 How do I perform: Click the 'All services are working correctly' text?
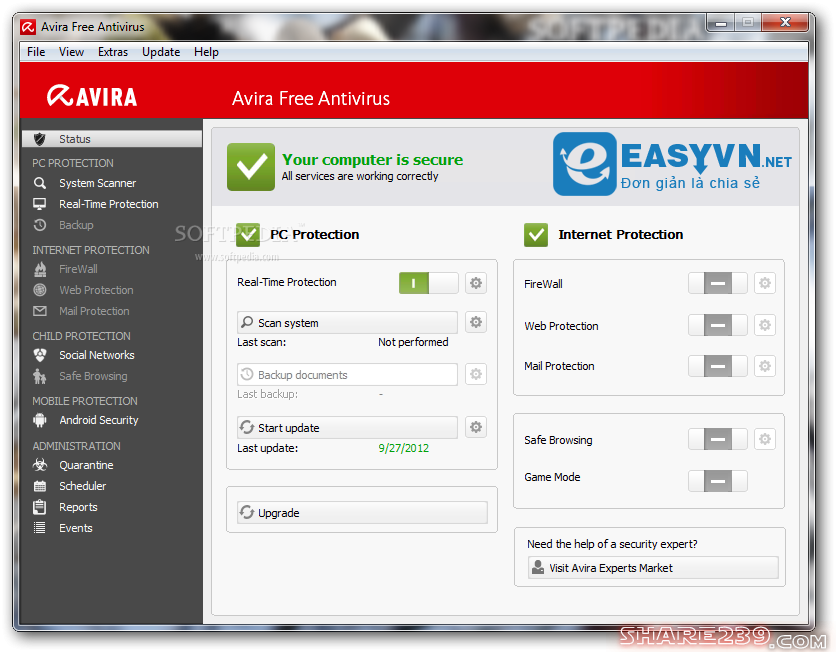pyautogui.click(x=360, y=176)
